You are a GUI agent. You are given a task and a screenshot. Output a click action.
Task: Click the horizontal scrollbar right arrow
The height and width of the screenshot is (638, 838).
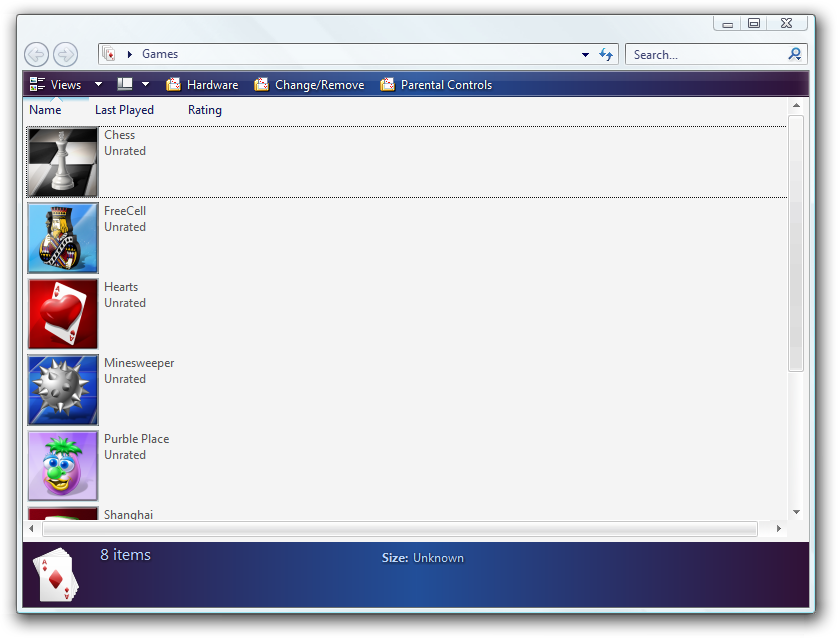click(779, 528)
